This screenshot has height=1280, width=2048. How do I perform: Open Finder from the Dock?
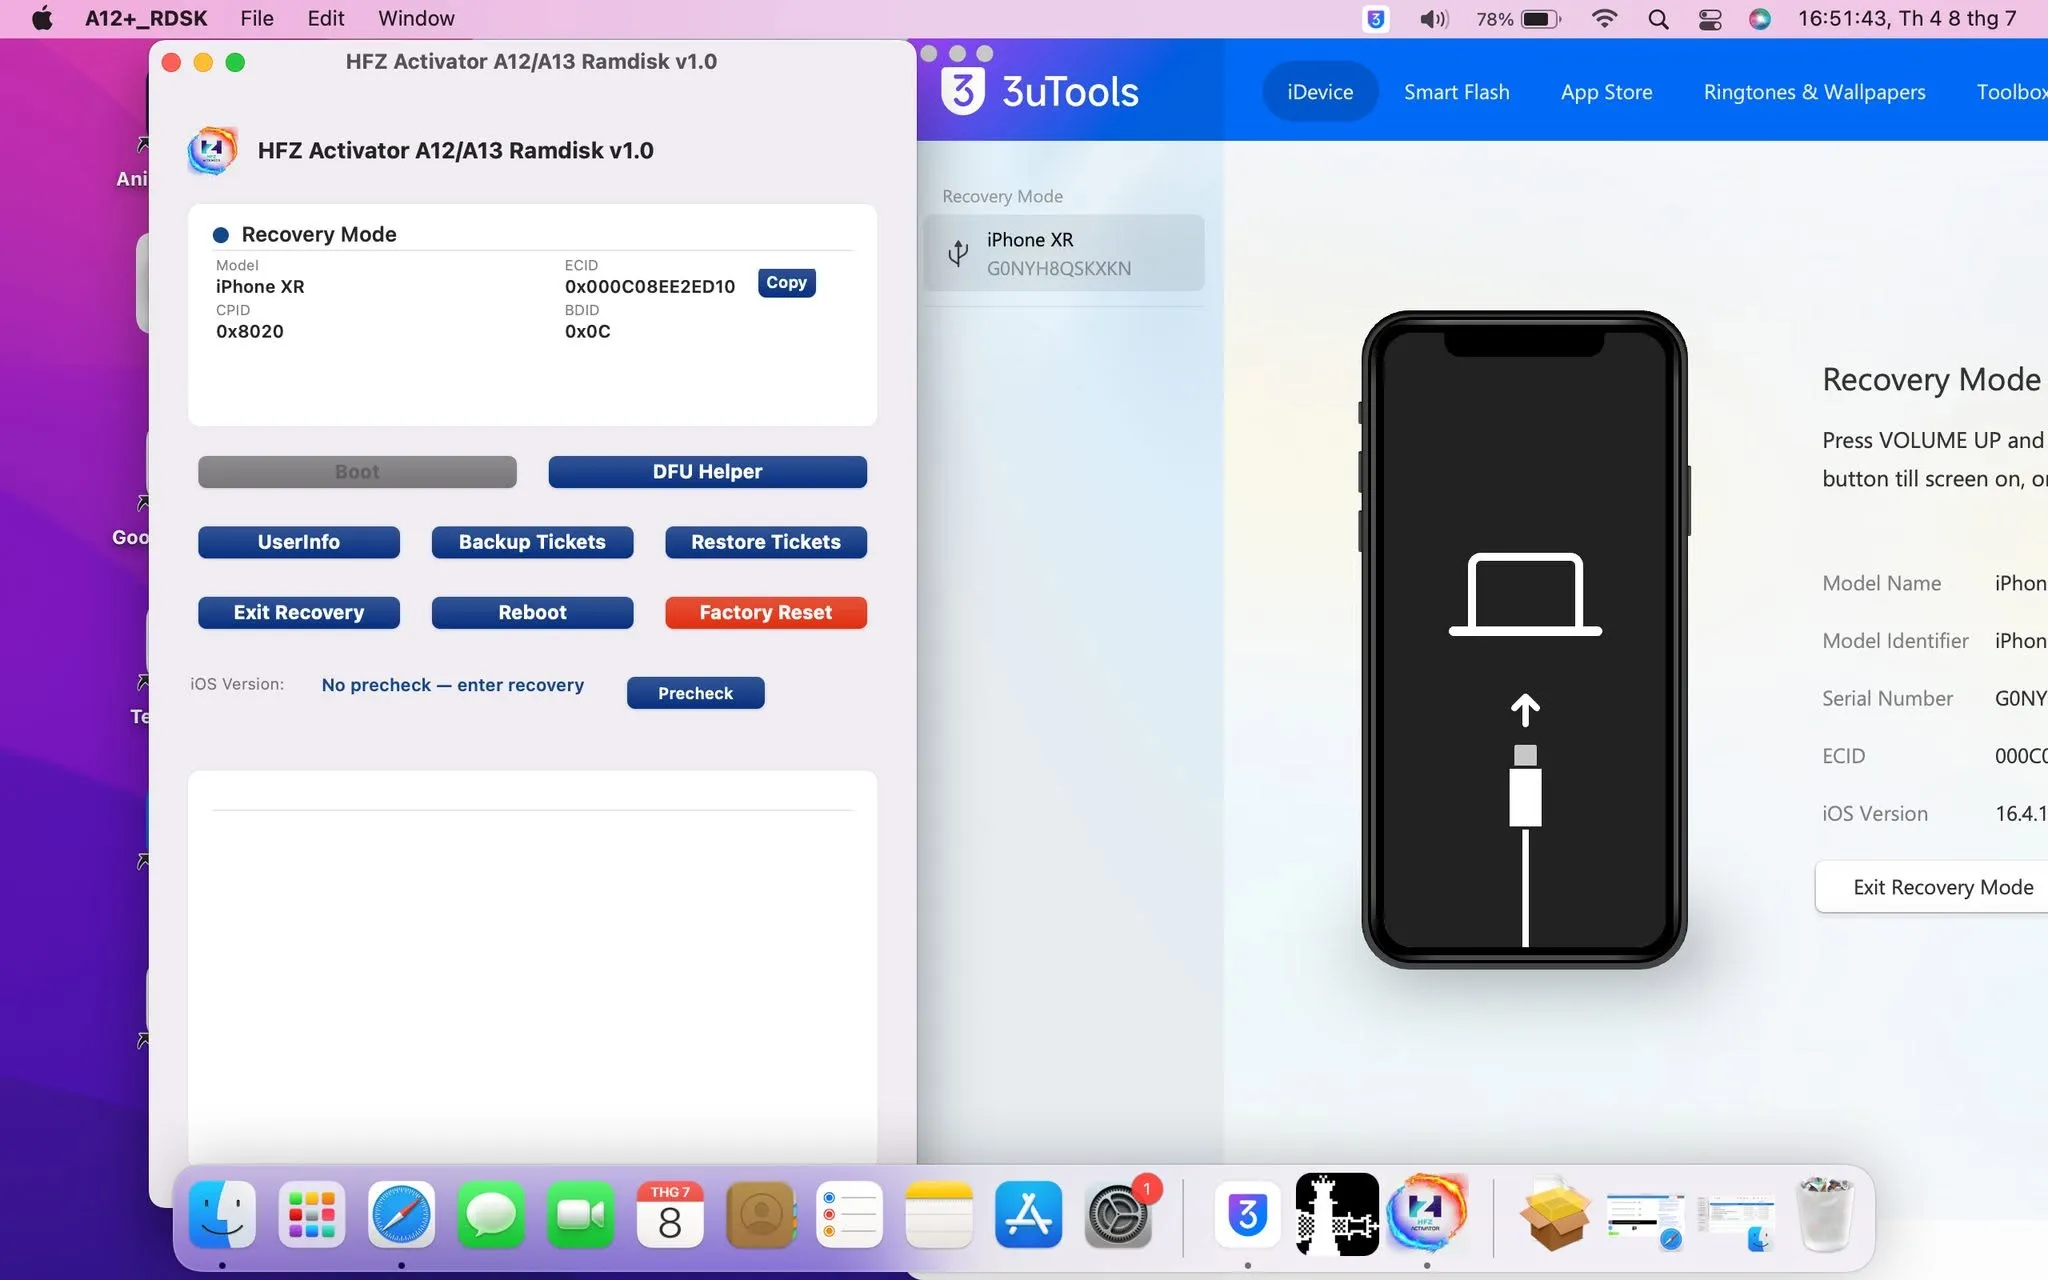(x=222, y=1214)
